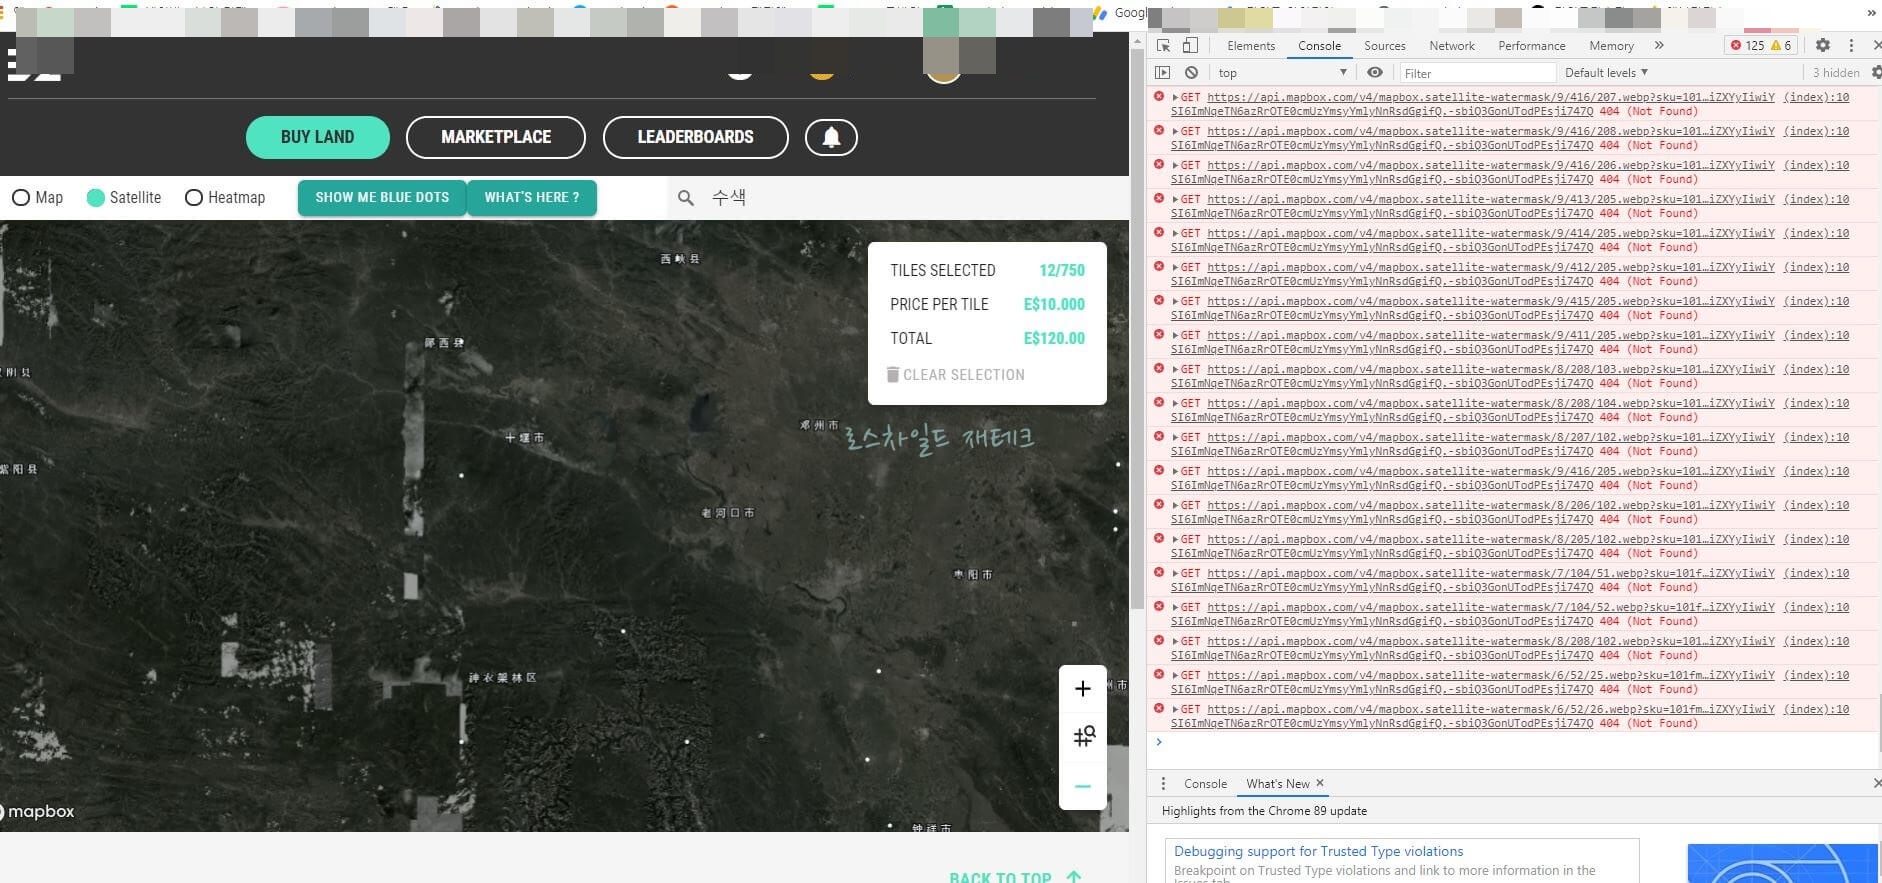Open Debugging support for Trusted Type violations link
This screenshot has width=1882, height=883.
pyautogui.click(x=1318, y=852)
